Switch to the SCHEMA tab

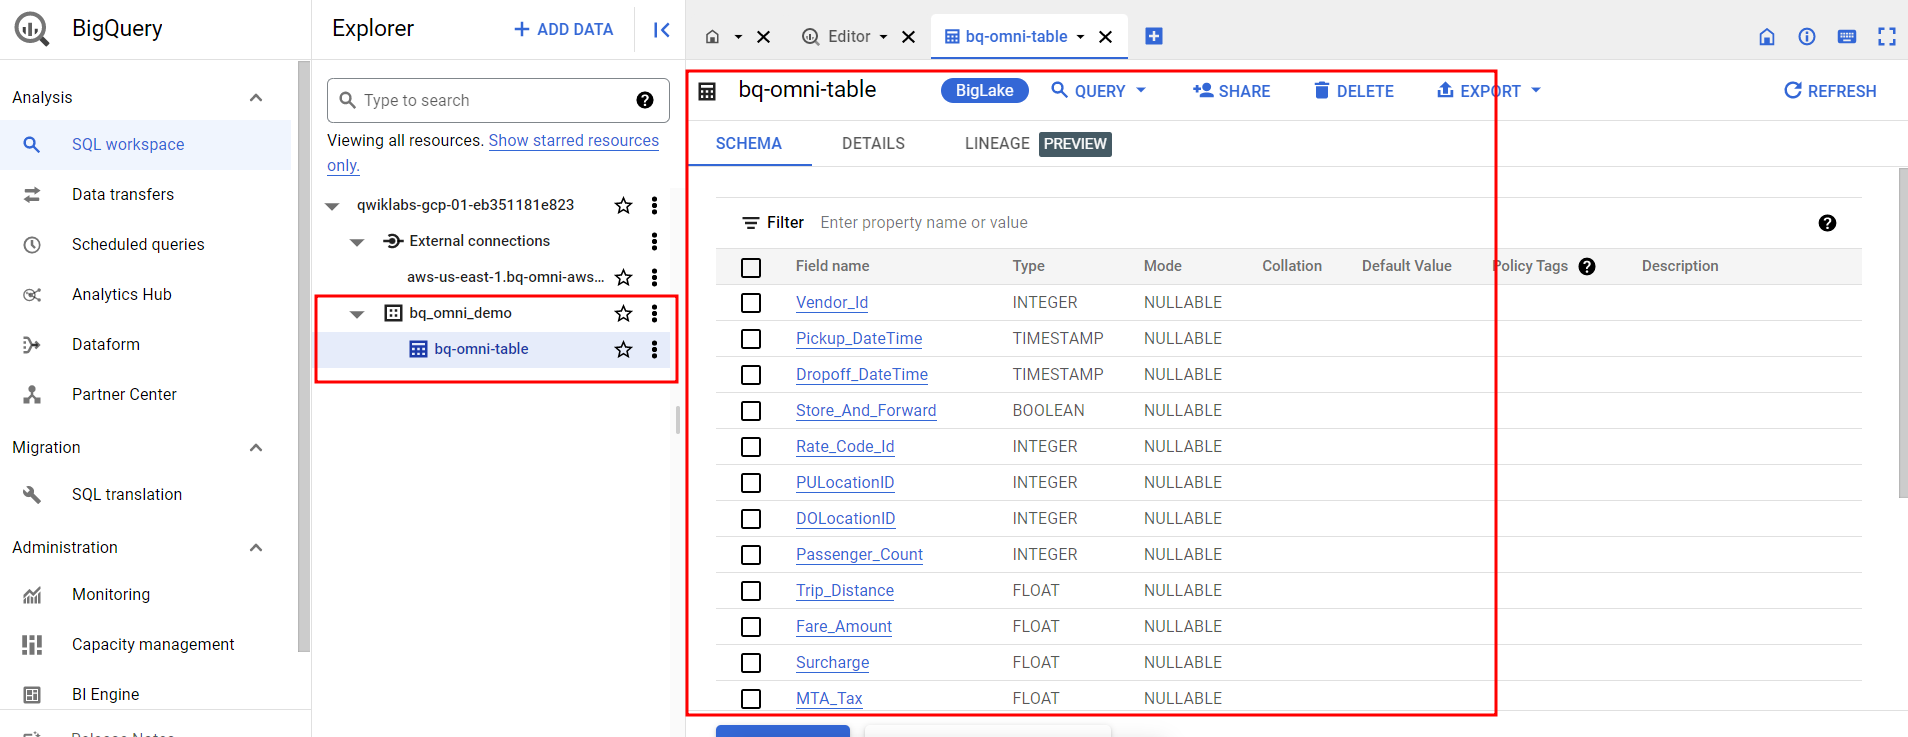(749, 144)
